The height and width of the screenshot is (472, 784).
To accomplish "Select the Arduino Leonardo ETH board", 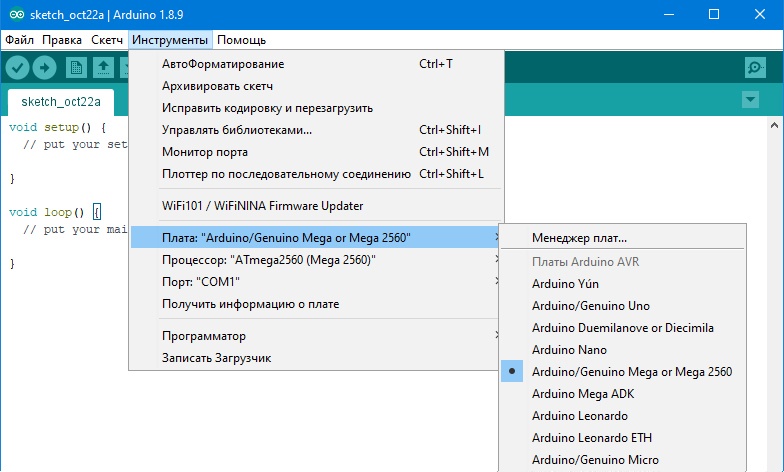I will [x=622, y=438].
